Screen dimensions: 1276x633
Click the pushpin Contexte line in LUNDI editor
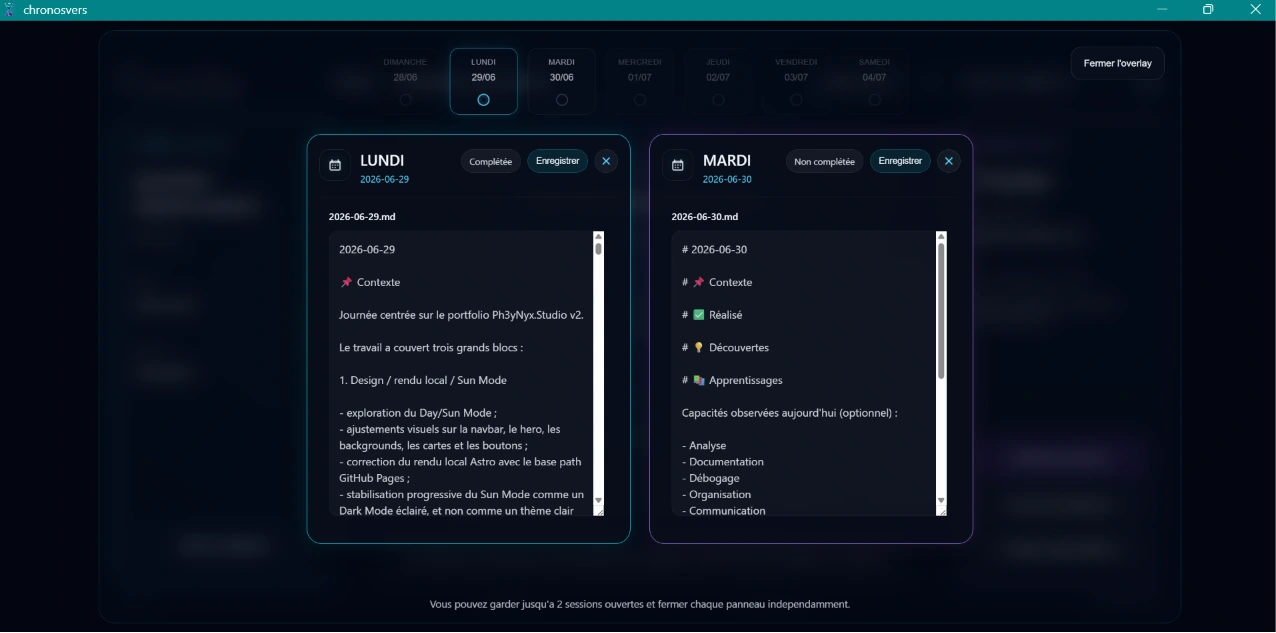370,282
